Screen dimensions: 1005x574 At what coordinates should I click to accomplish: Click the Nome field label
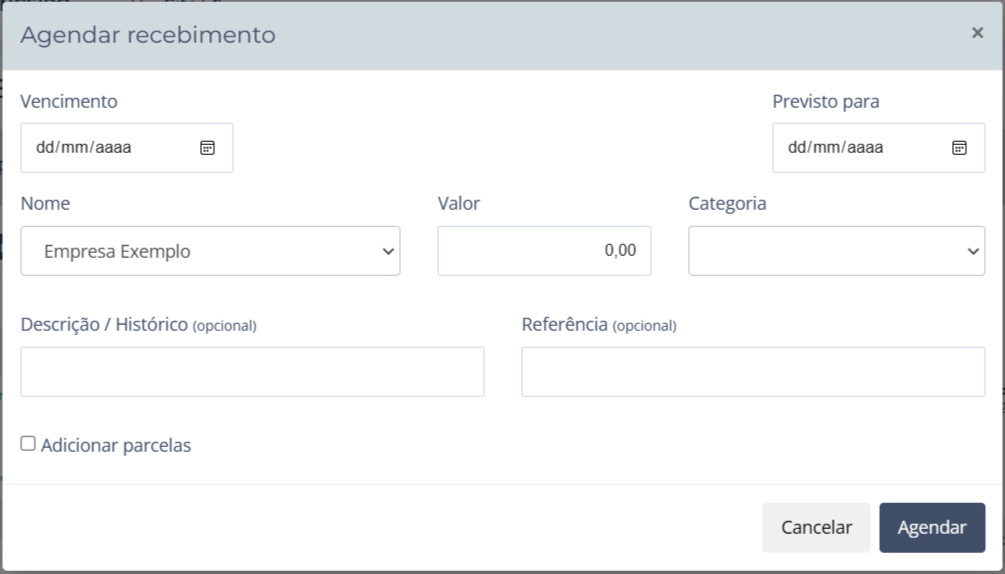coord(45,204)
